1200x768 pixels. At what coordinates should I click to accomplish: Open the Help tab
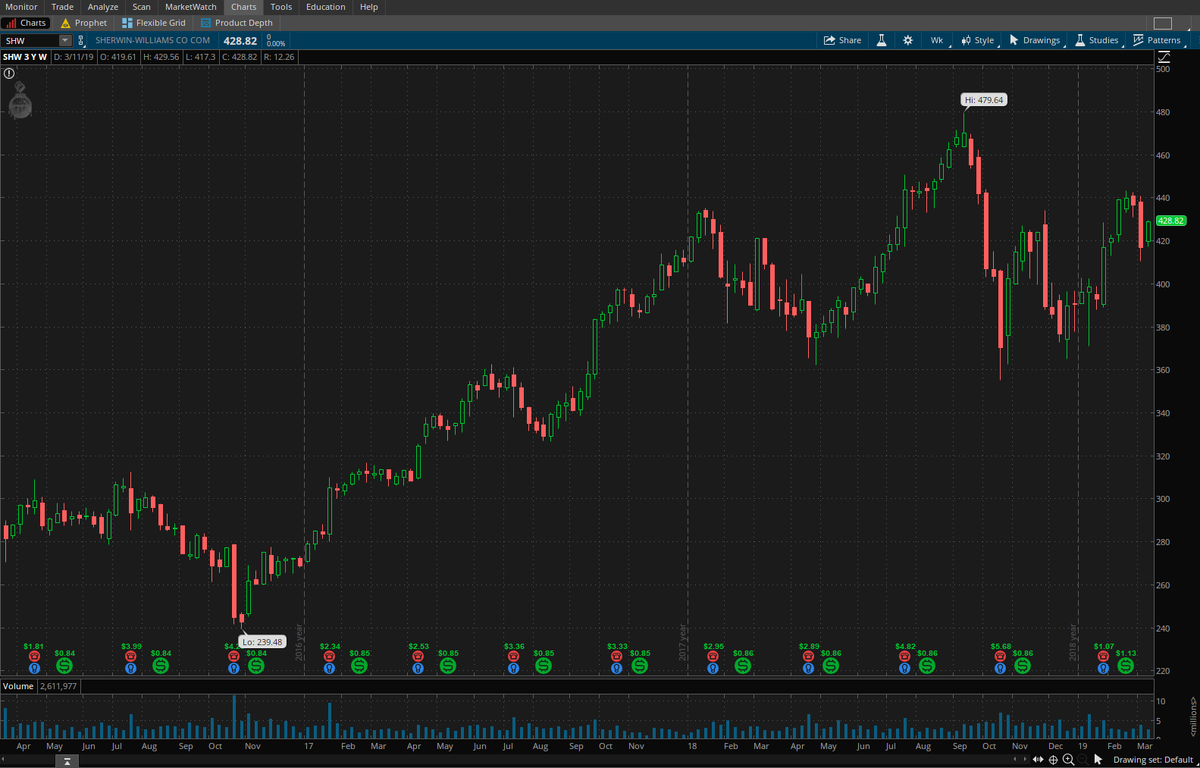click(x=369, y=7)
